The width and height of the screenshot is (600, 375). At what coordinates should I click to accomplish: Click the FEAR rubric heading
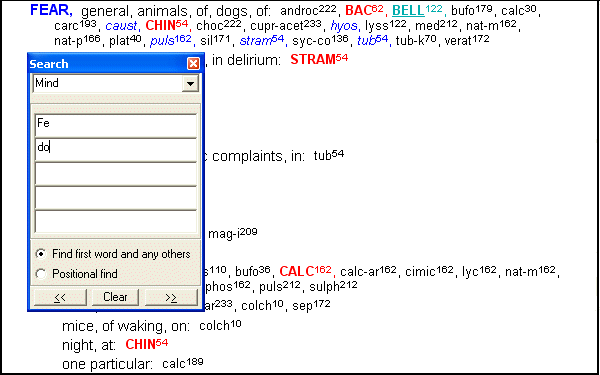click(51, 11)
